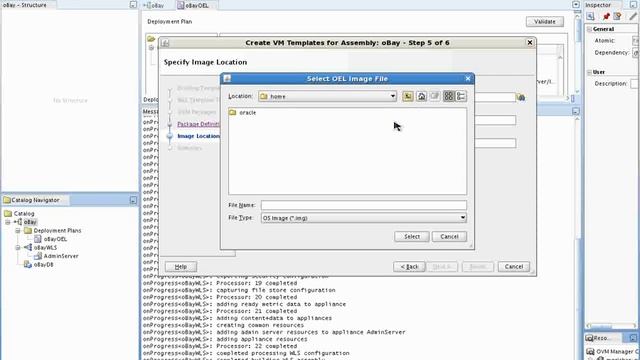The width and height of the screenshot is (640, 360).
Task: Click the Back button in wizard
Action: click(409, 267)
